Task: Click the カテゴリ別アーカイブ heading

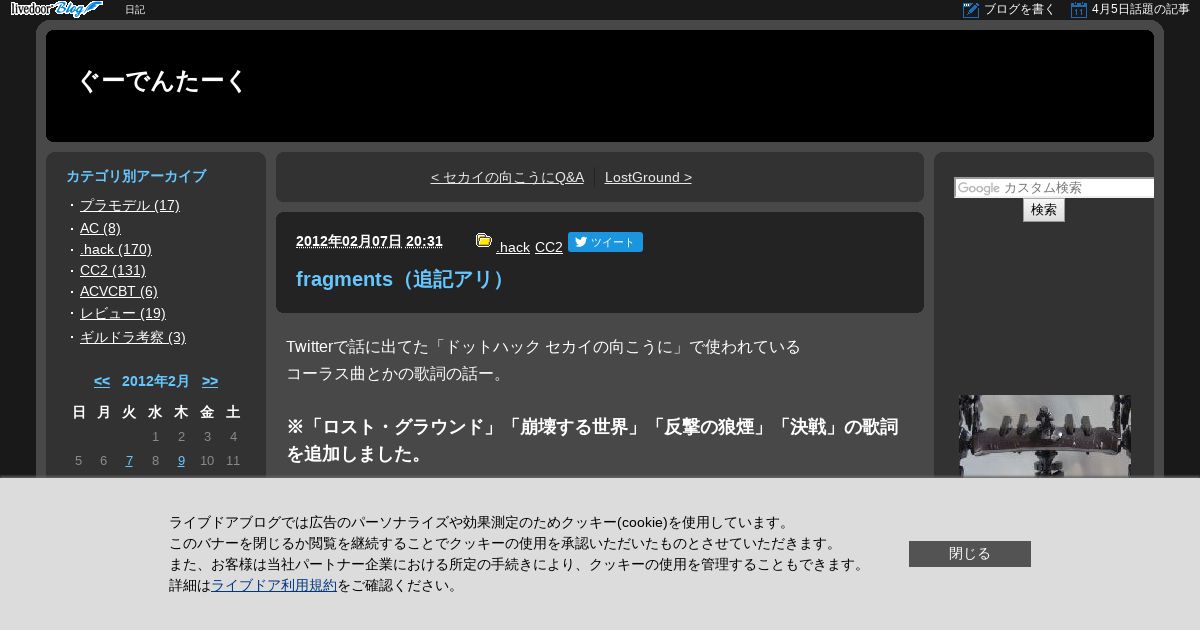Action: tap(136, 176)
